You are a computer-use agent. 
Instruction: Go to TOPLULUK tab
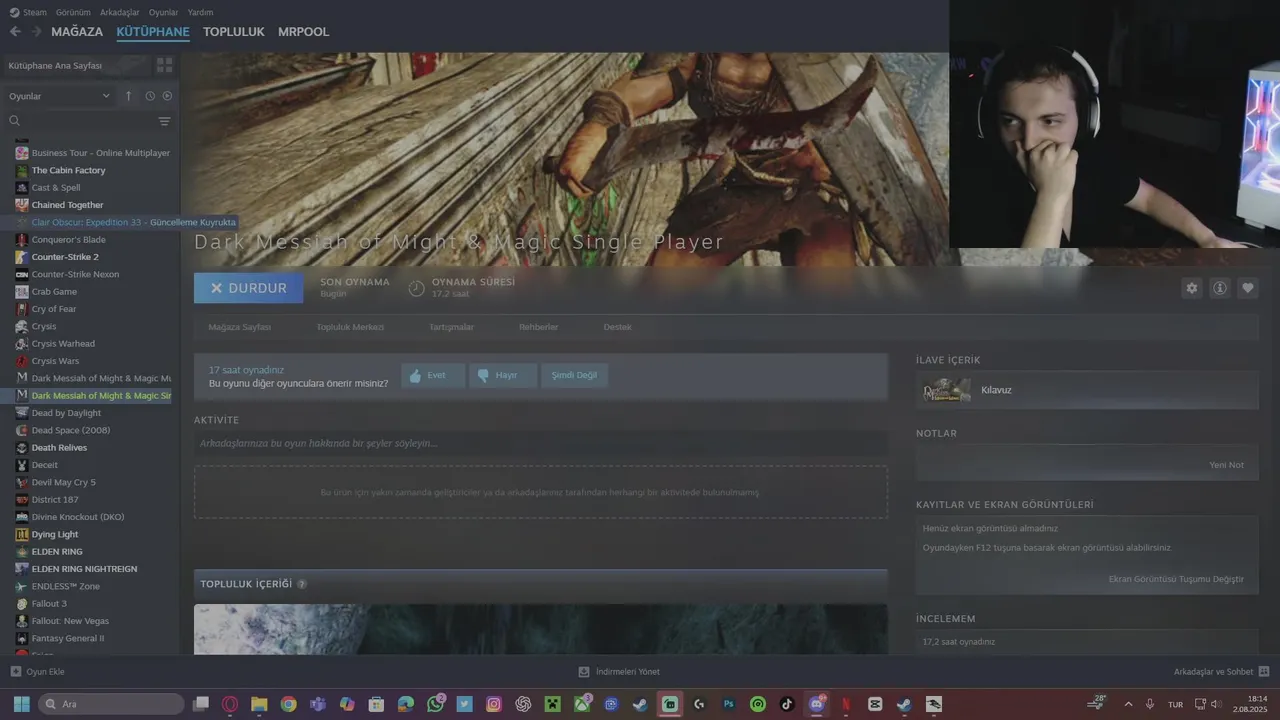pos(233,32)
